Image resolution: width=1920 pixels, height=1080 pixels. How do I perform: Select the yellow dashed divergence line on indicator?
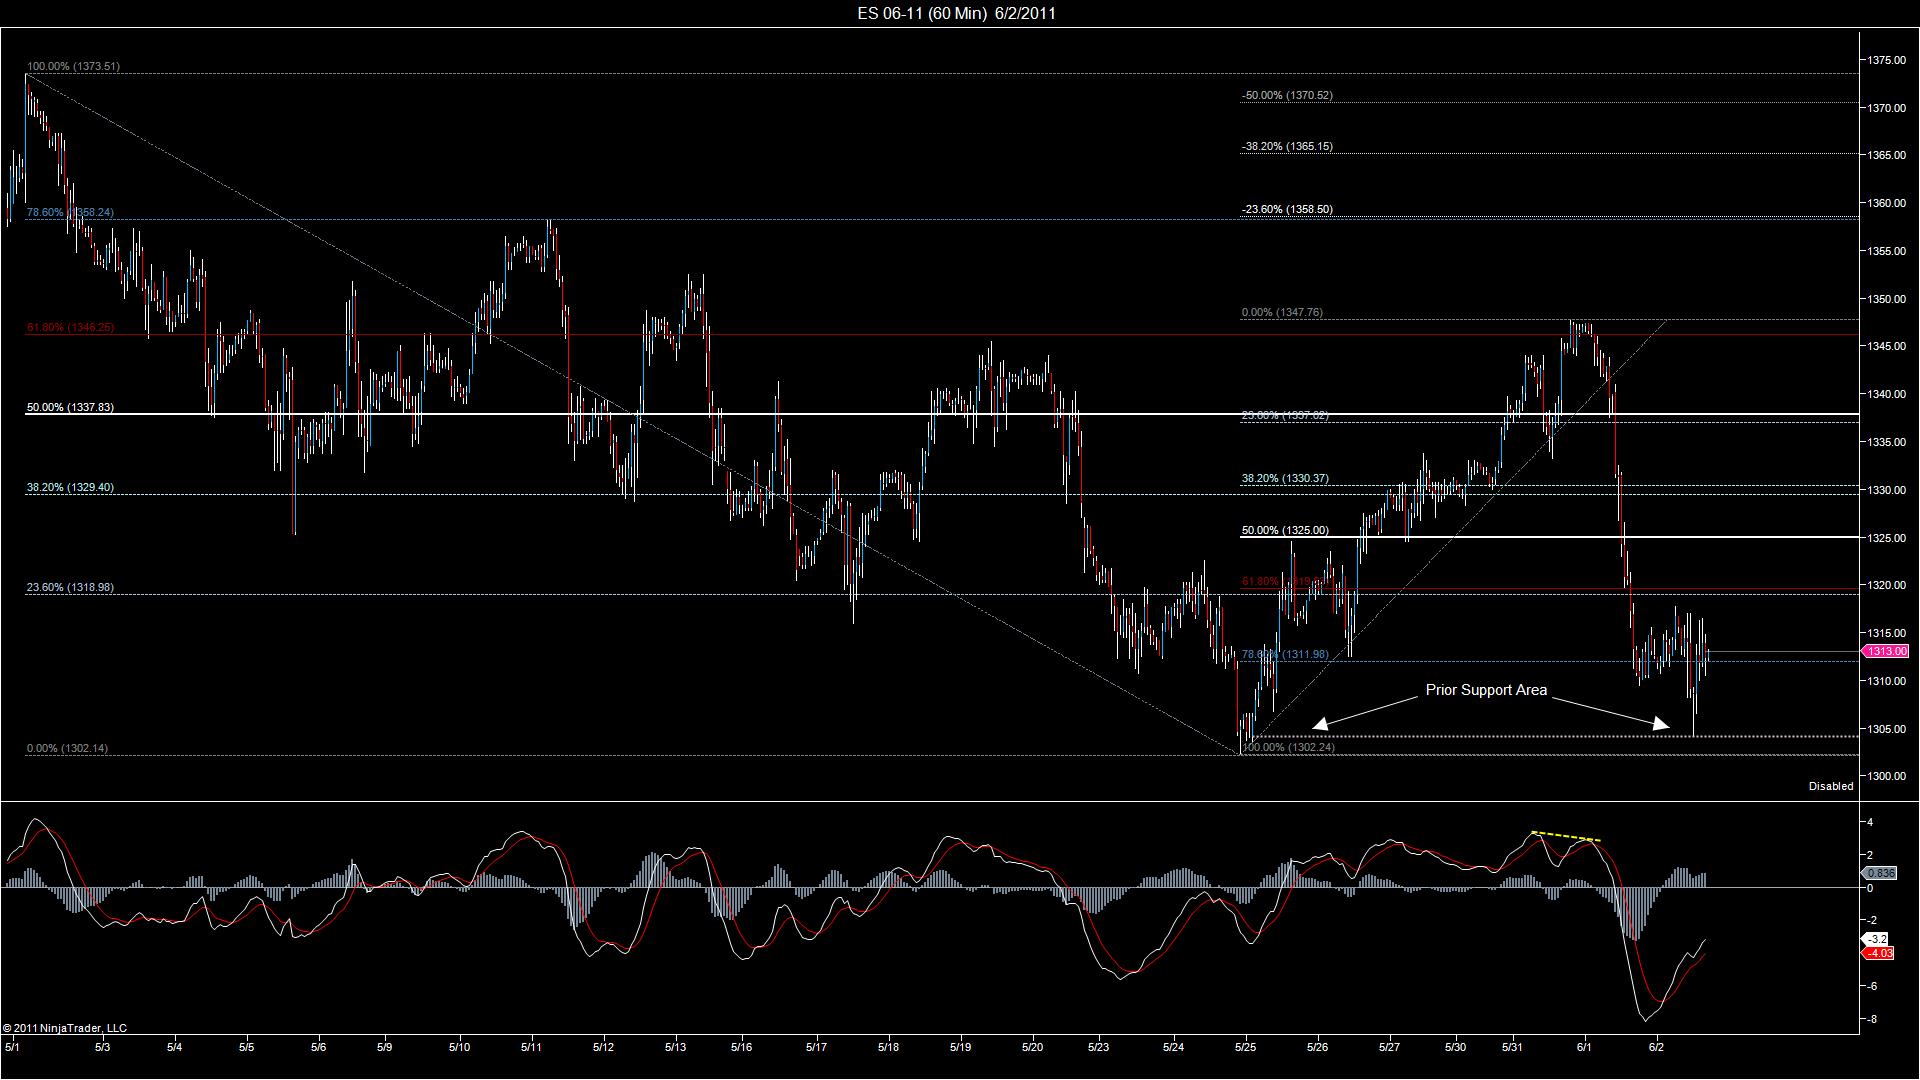click(1566, 836)
